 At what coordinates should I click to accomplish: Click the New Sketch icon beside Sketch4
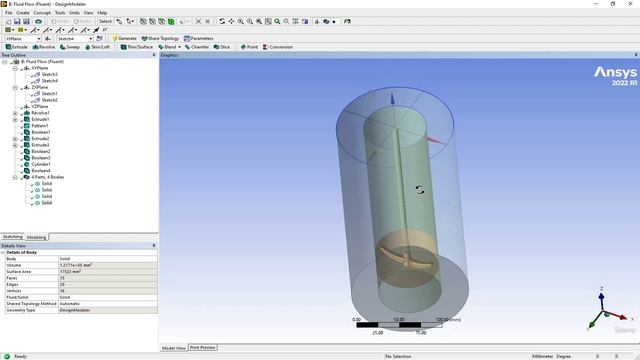coord(99,38)
